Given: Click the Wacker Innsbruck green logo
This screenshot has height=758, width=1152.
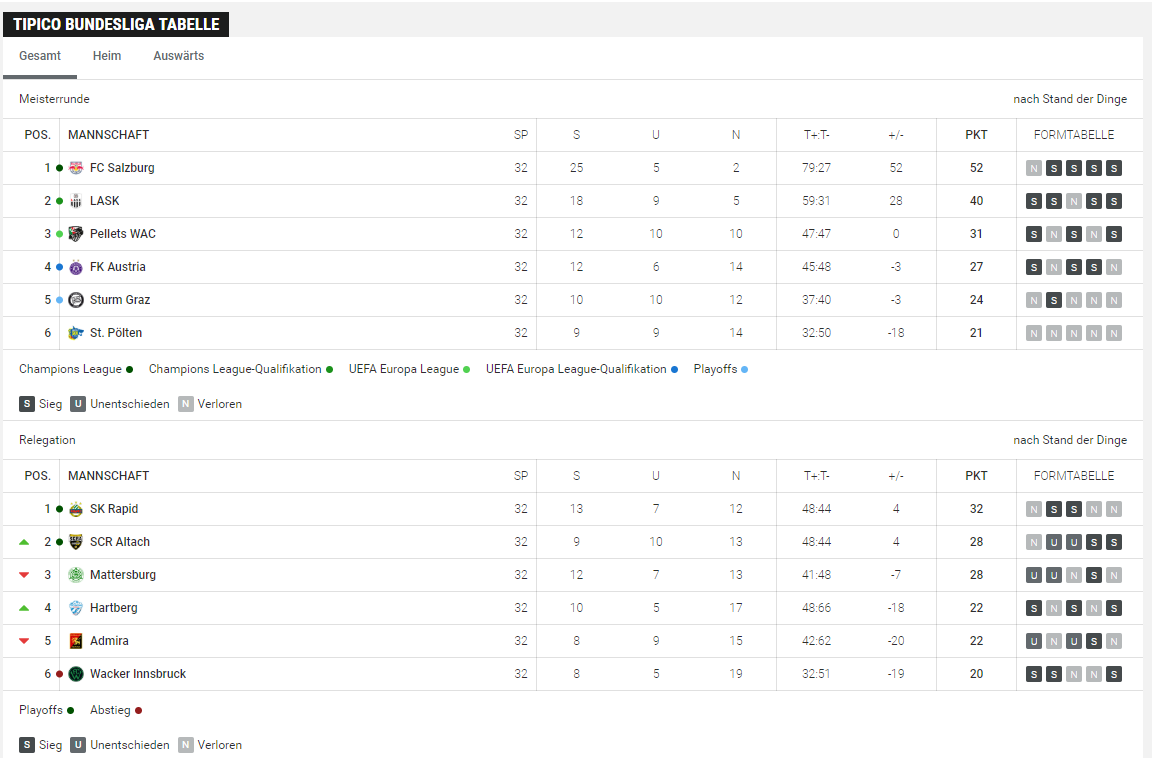Looking at the screenshot, I should click(76, 674).
